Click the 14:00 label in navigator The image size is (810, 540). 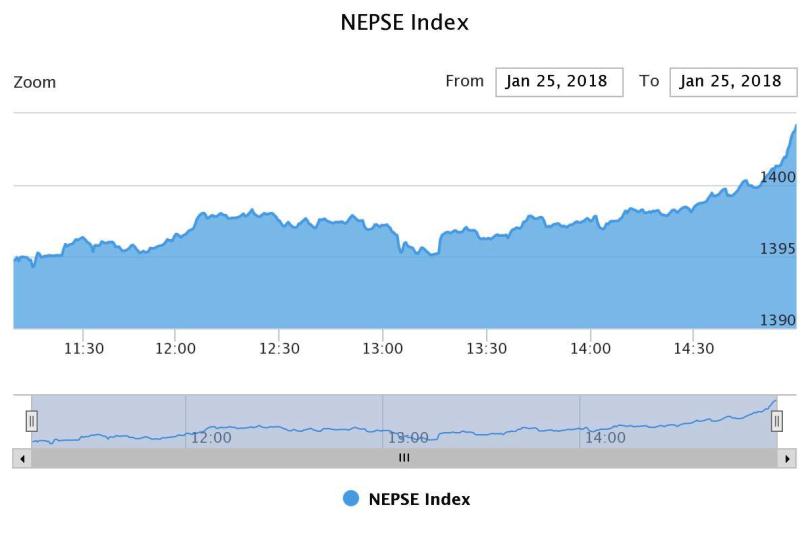605,437
